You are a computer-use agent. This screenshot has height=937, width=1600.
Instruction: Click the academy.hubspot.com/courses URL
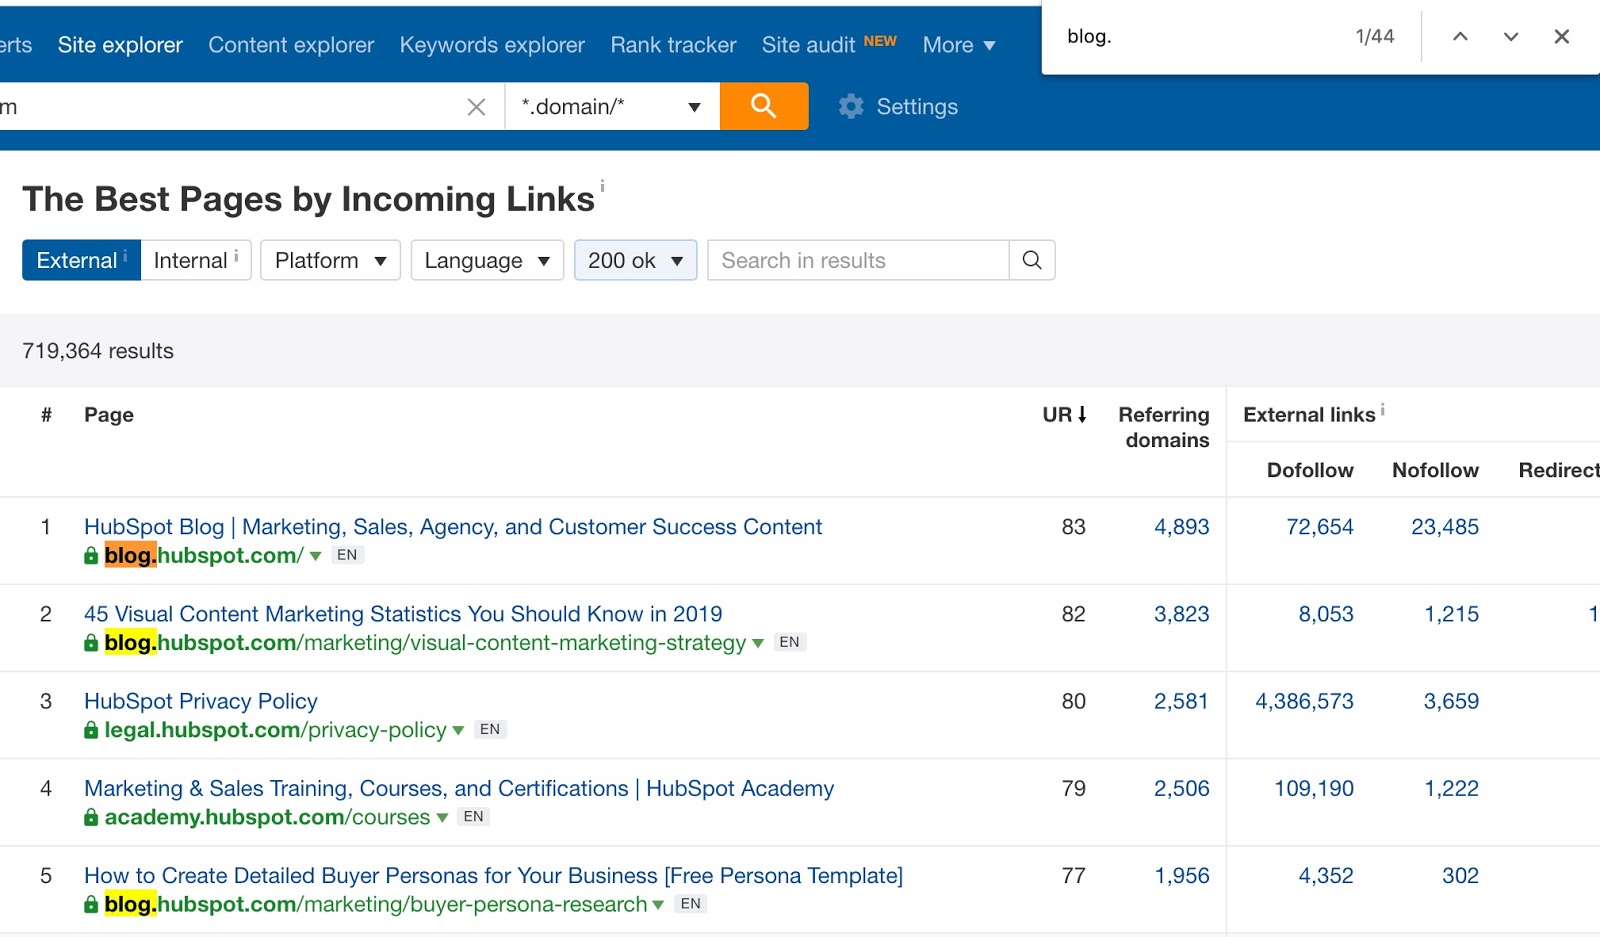point(267,817)
